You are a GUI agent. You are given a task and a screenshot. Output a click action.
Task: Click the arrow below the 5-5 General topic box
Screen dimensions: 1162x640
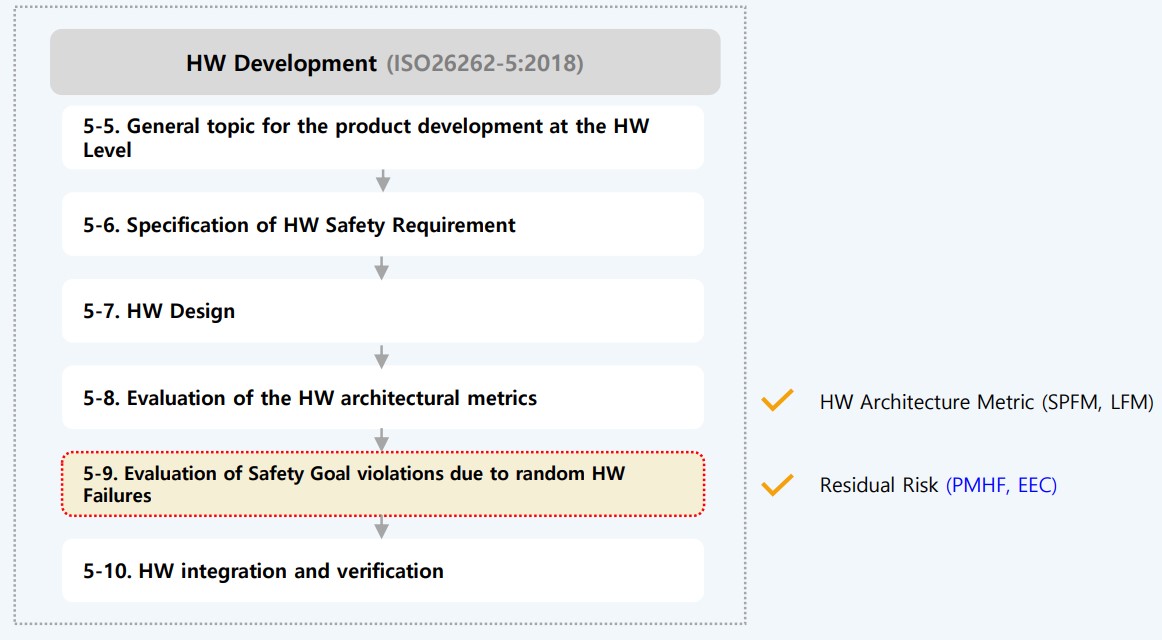coord(382,181)
